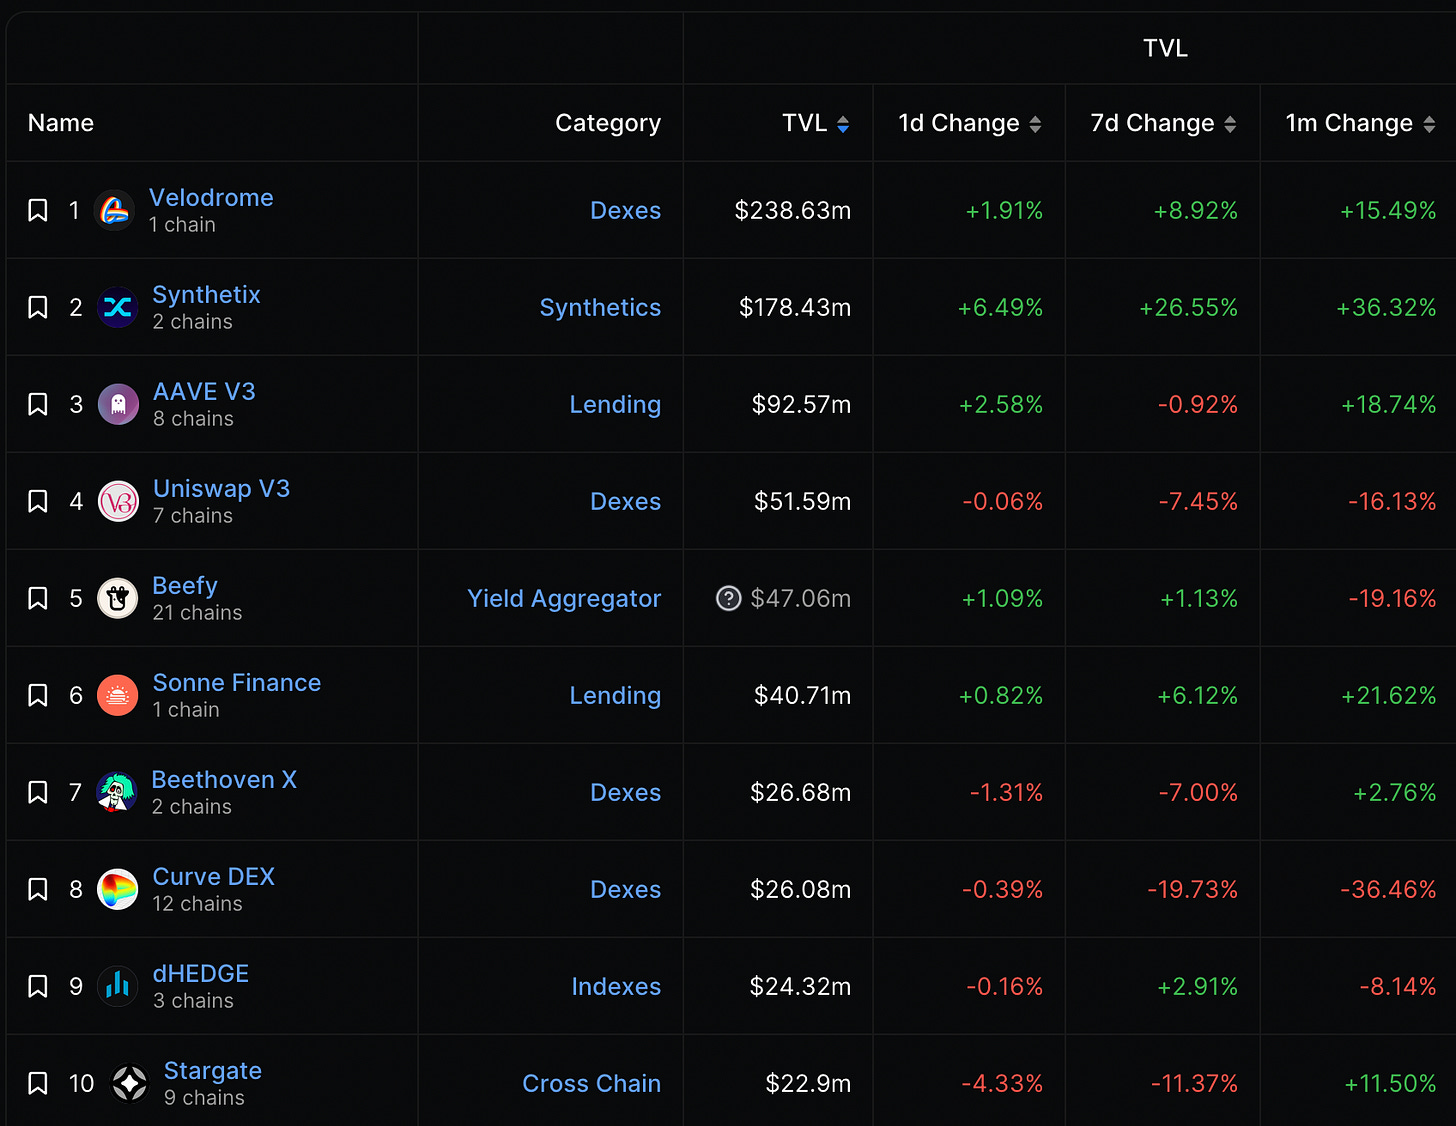Select the +26.55% 7d change value
Image resolution: width=1456 pixels, height=1126 pixels.
click(x=1188, y=307)
